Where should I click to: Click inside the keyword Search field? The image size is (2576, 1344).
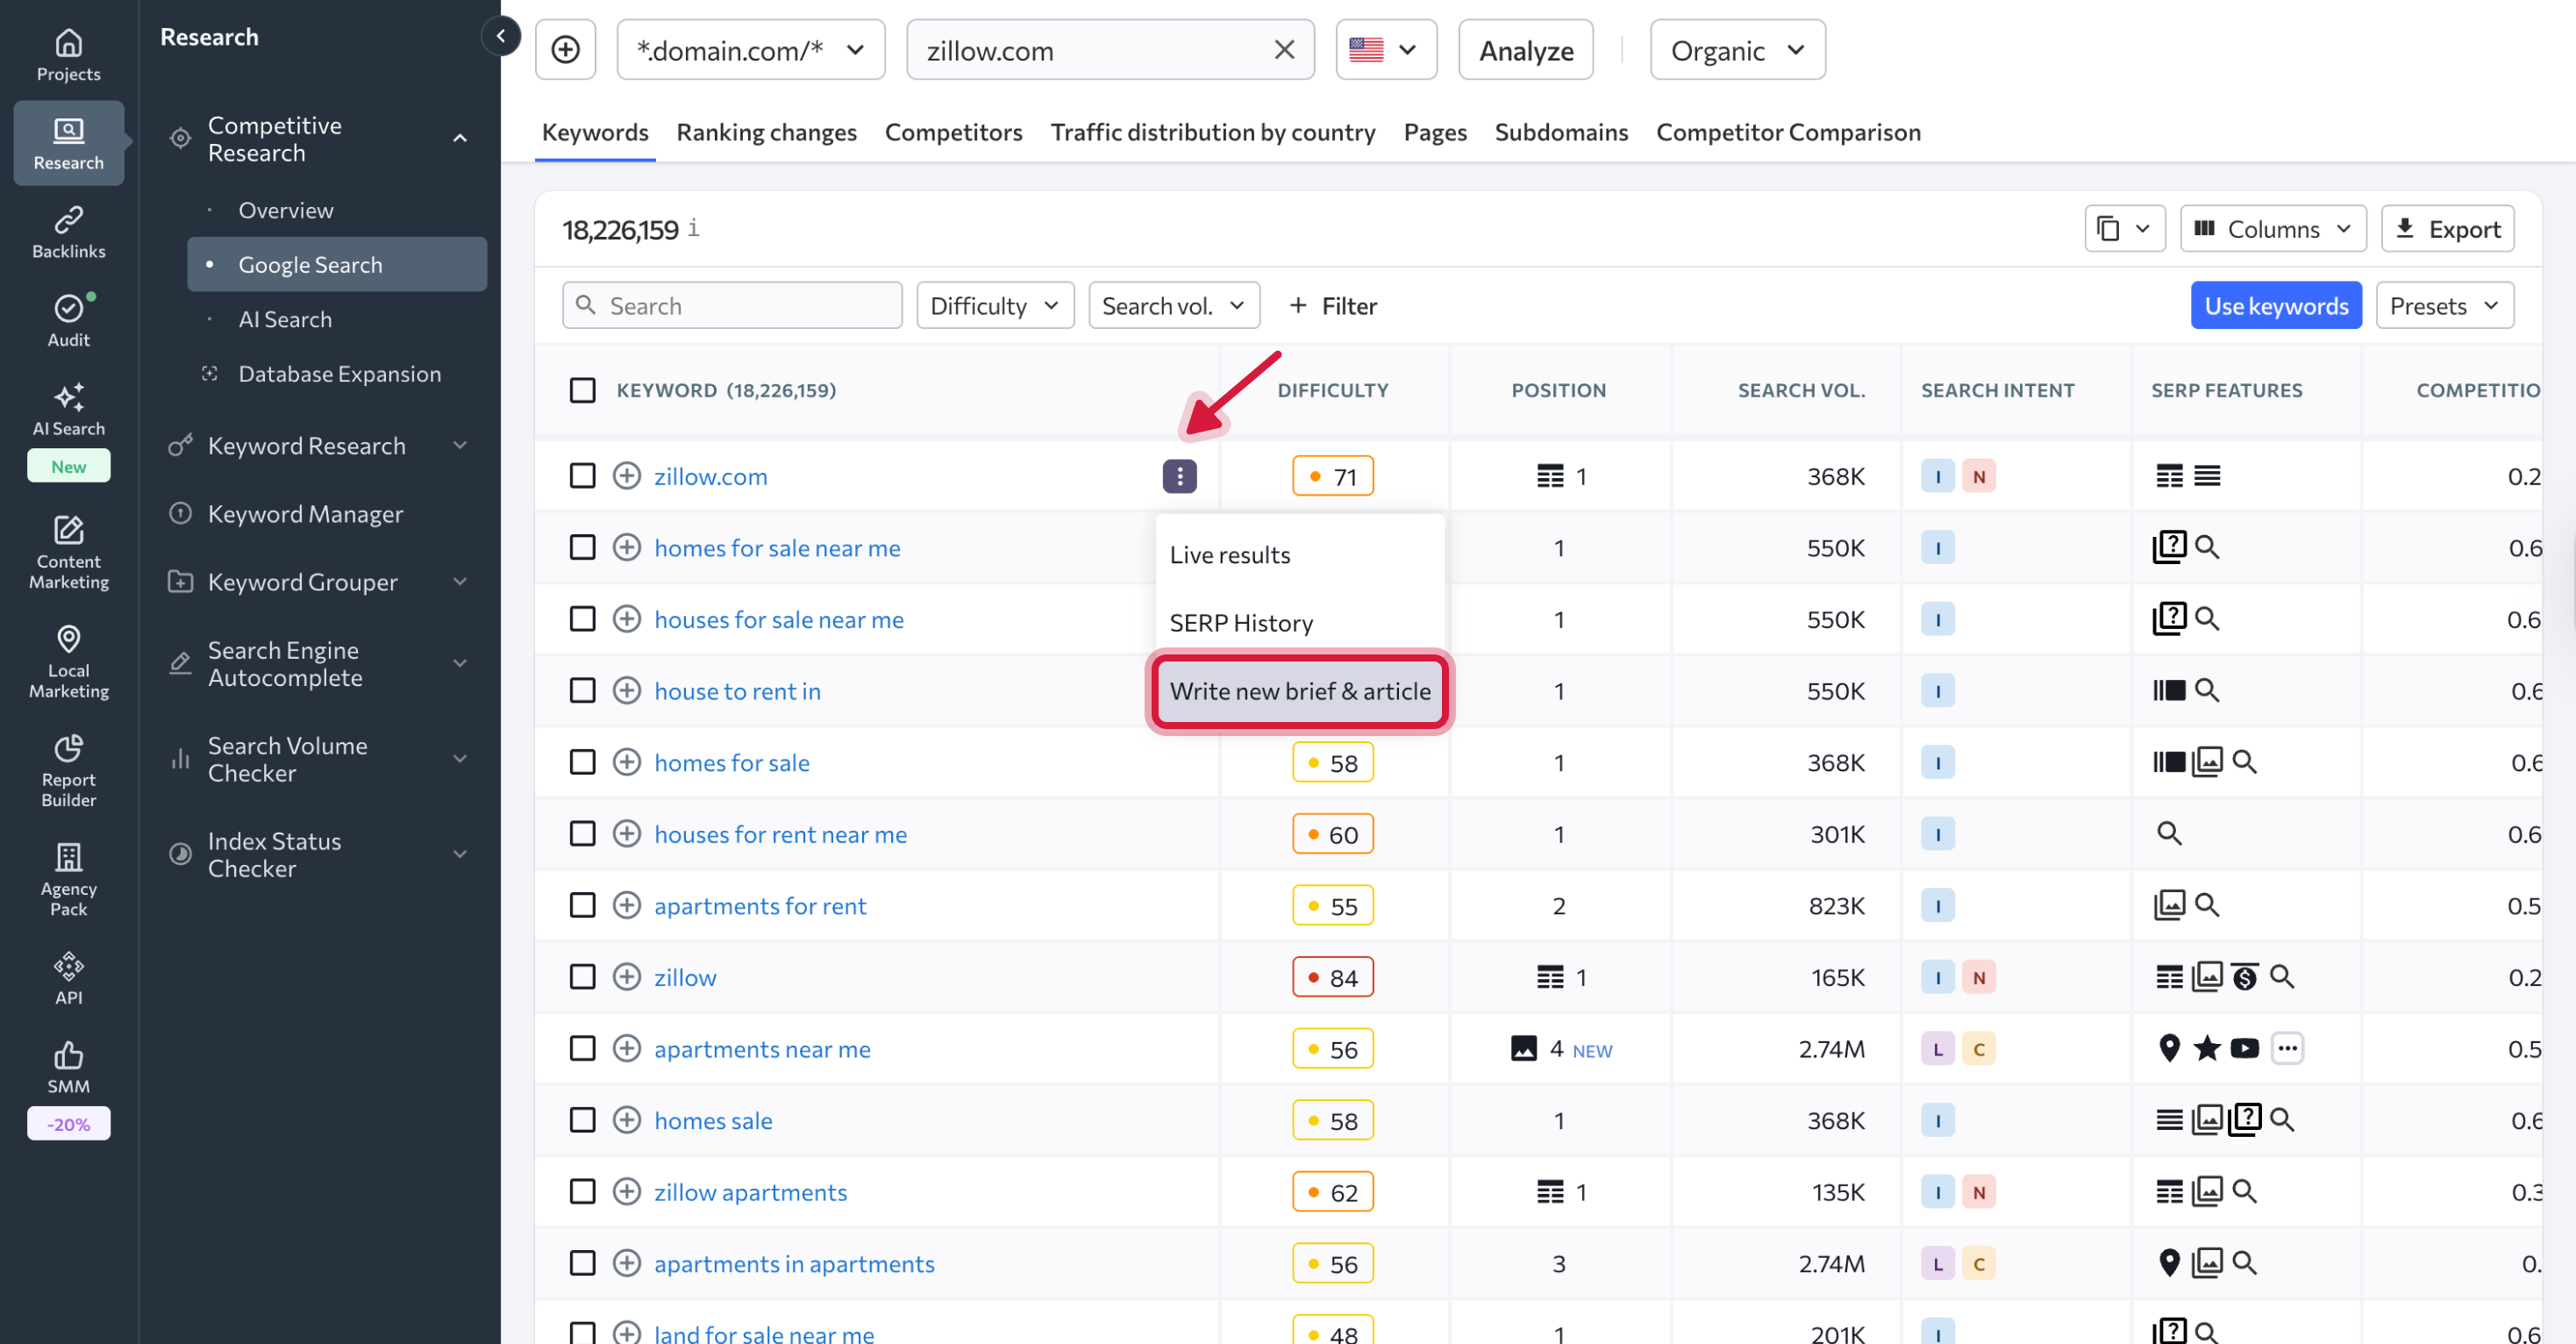pos(740,305)
